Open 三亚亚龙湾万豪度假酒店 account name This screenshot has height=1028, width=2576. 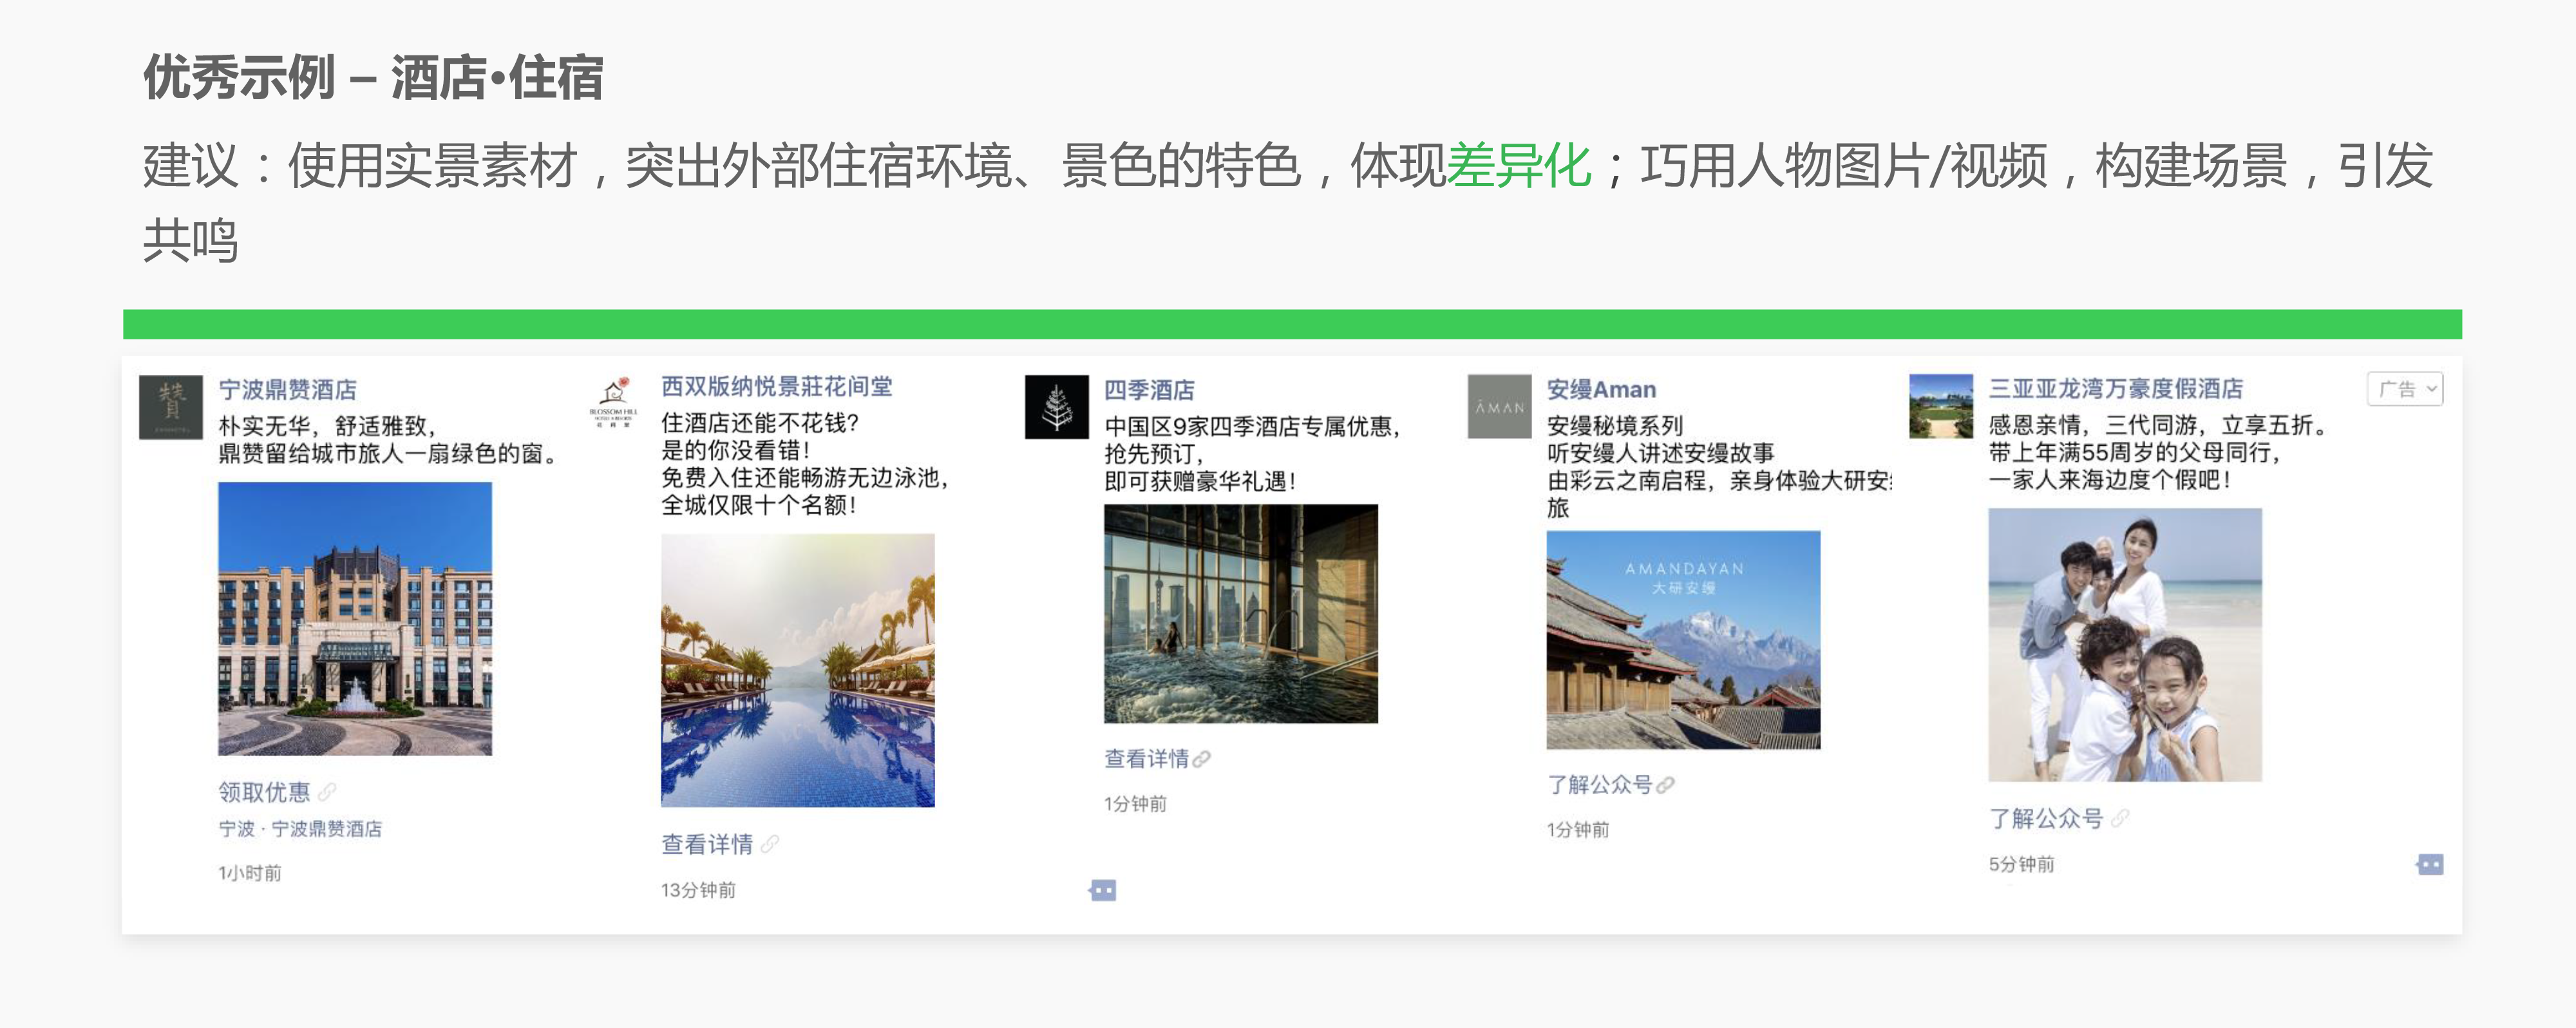pos(2116,388)
